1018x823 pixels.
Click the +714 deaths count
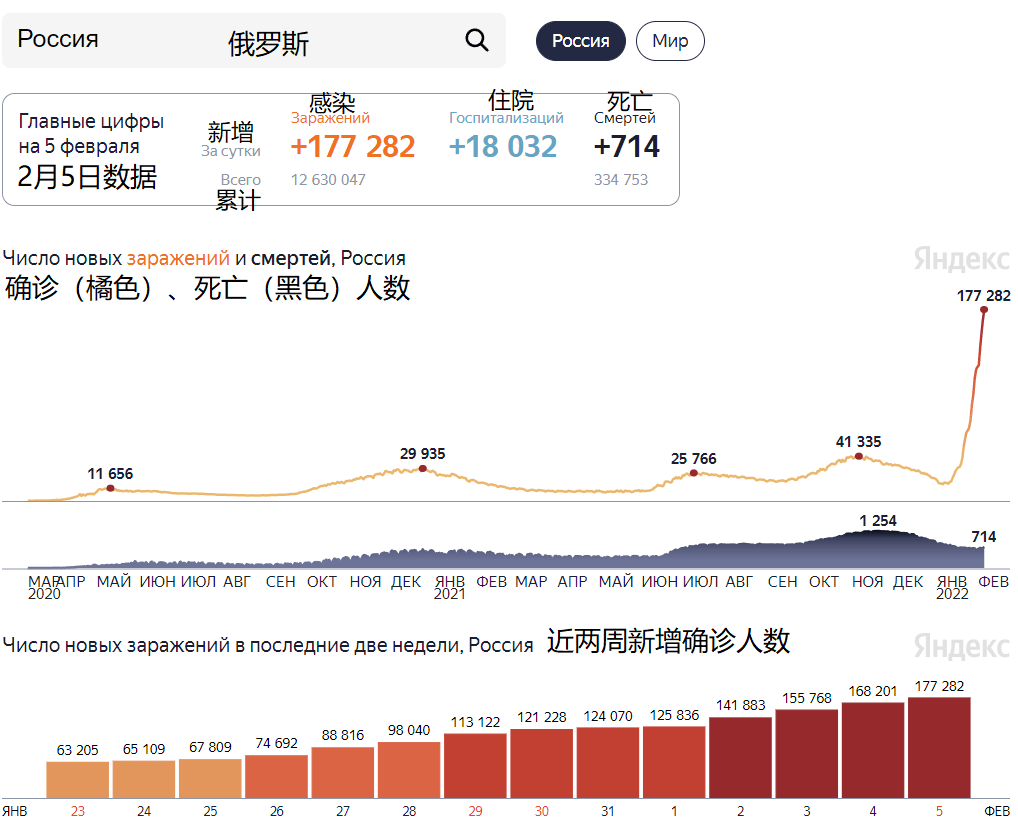click(x=629, y=146)
